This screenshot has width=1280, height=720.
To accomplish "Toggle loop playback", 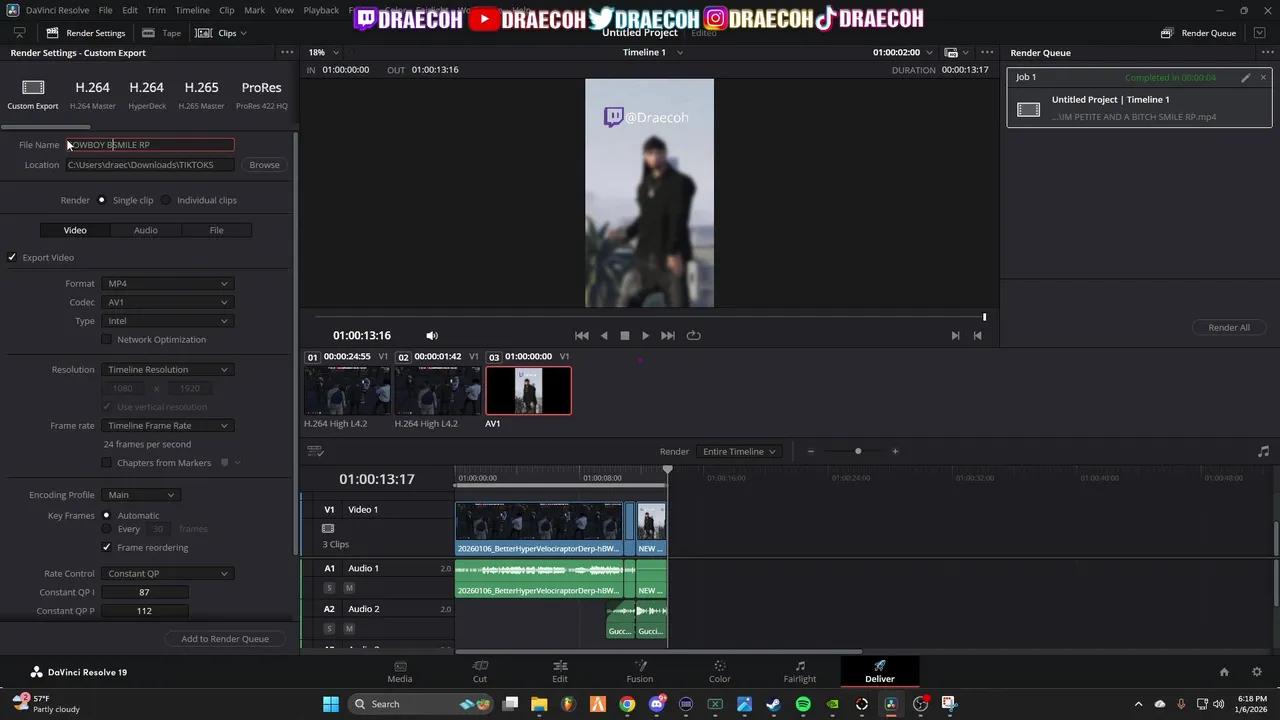I will (x=693, y=336).
